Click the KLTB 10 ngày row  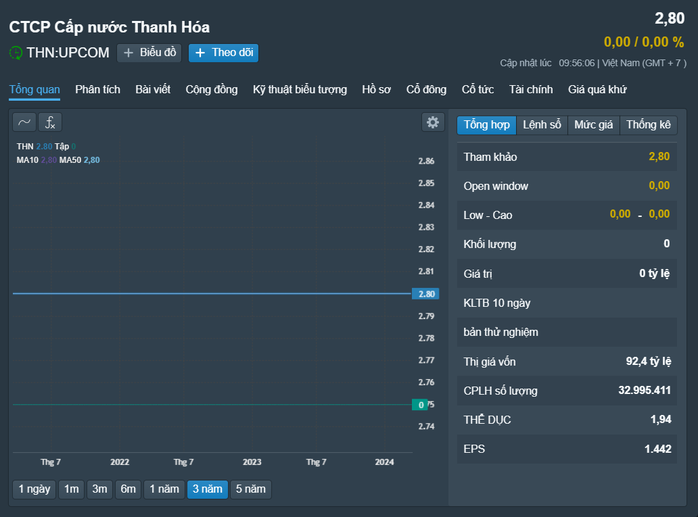click(x=567, y=303)
